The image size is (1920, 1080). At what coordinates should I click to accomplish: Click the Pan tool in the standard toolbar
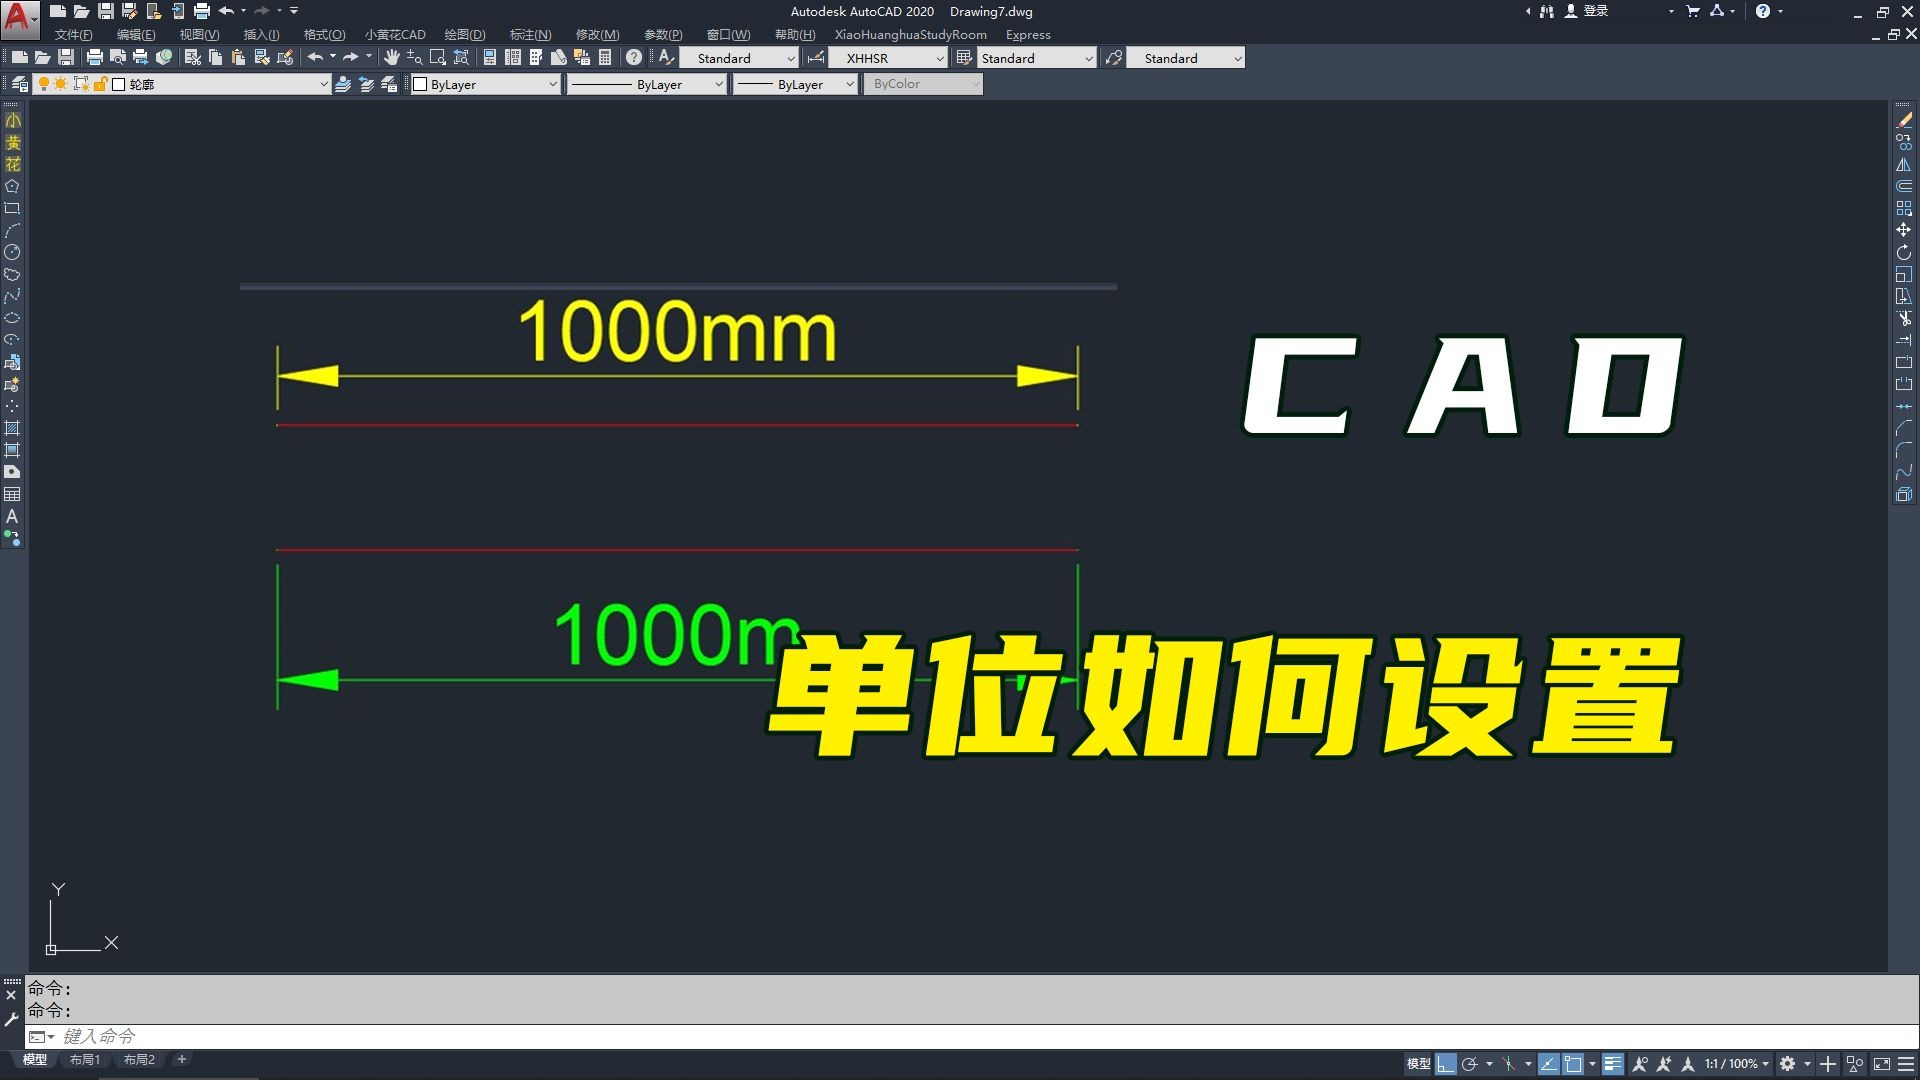coord(392,57)
